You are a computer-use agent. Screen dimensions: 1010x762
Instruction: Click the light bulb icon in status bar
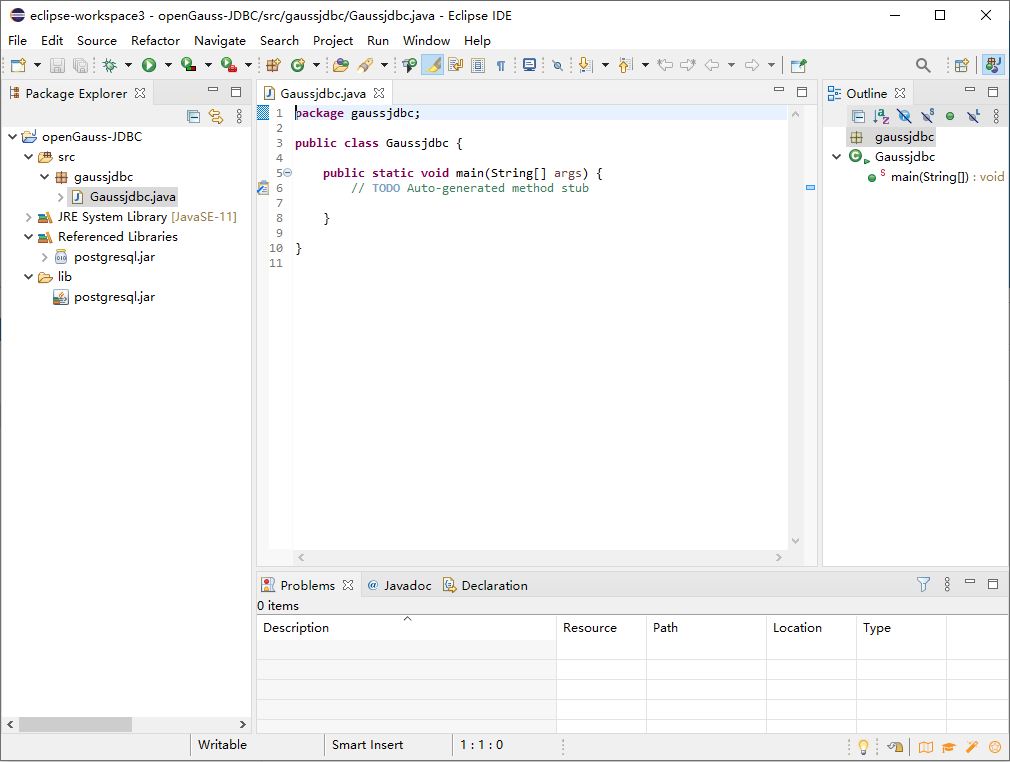click(863, 746)
